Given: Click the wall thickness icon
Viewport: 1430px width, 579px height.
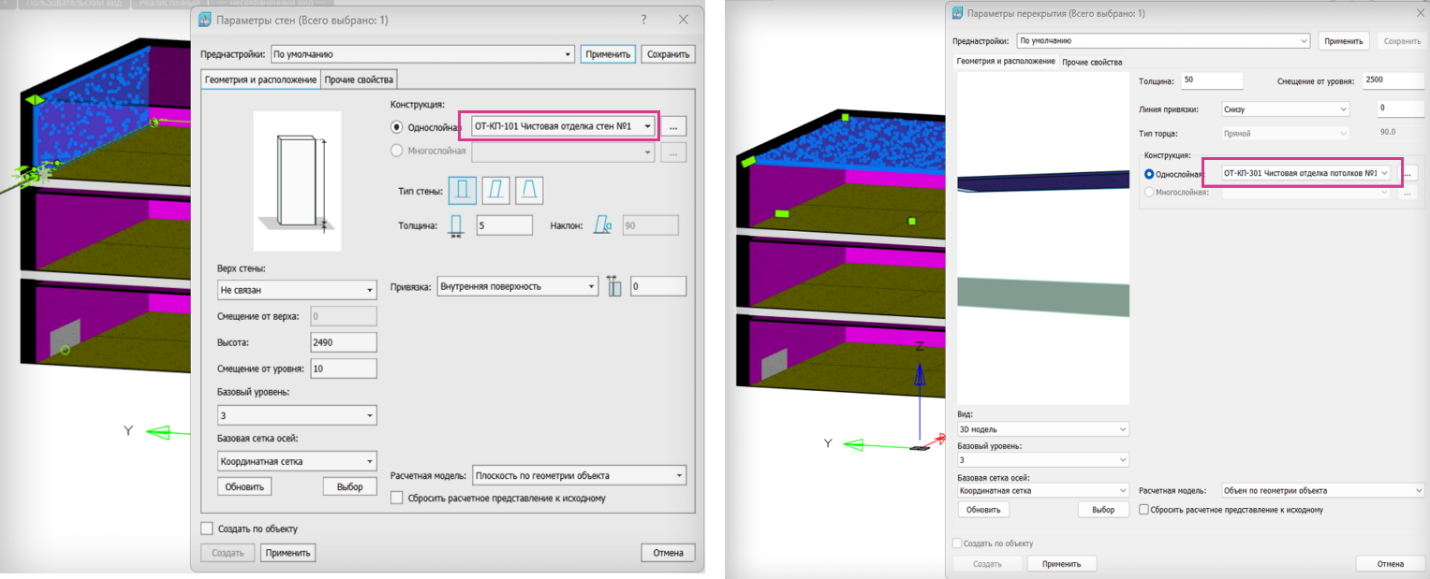Looking at the screenshot, I should (457, 226).
